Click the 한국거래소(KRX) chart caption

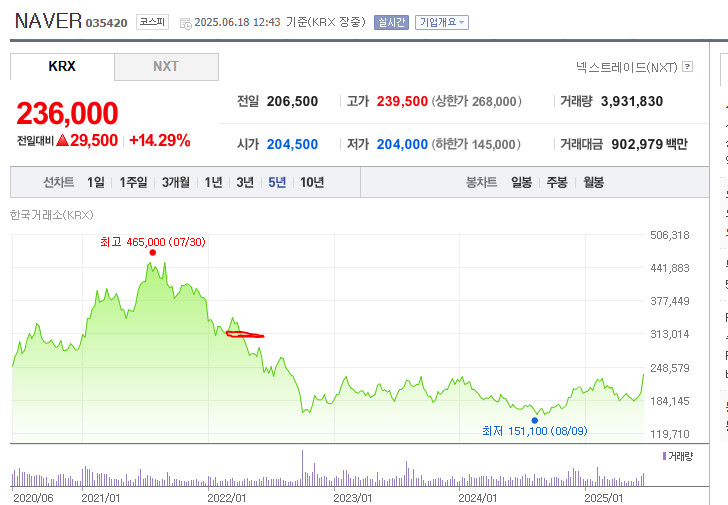pos(52,215)
